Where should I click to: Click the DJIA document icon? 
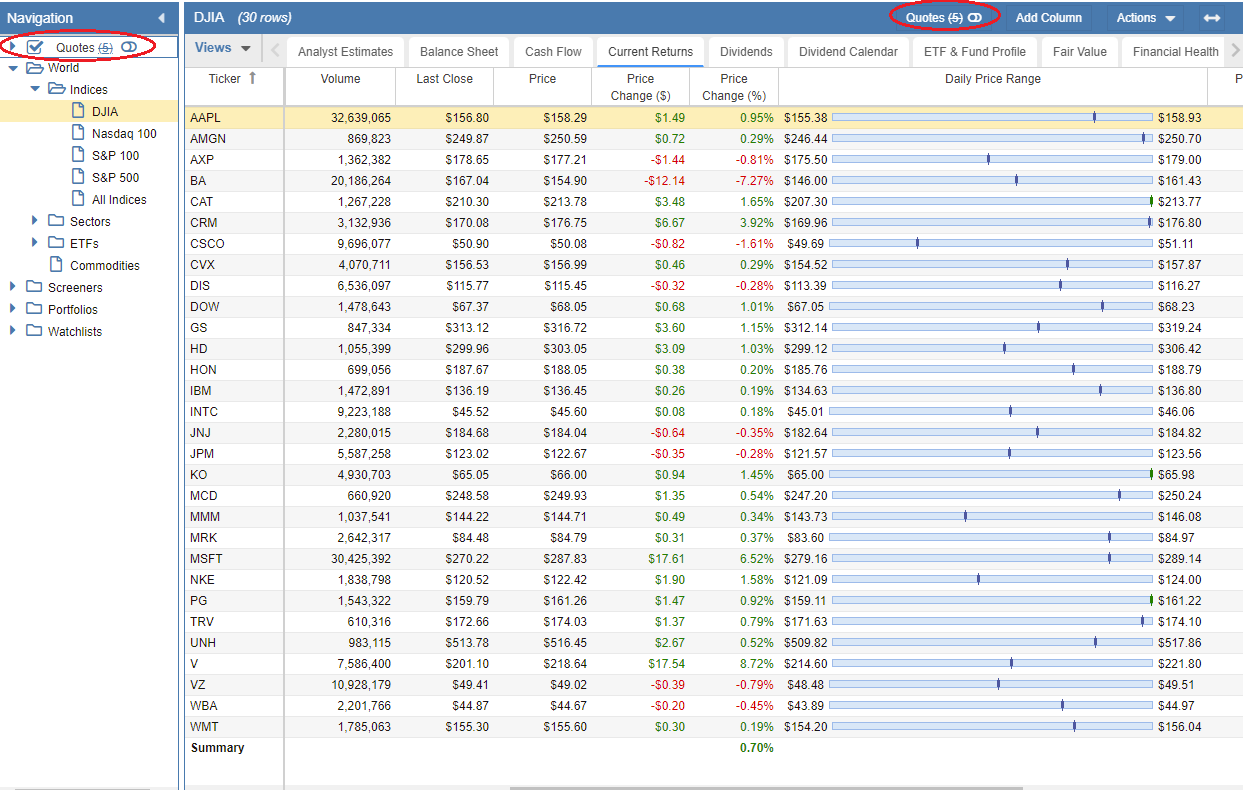coord(78,111)
